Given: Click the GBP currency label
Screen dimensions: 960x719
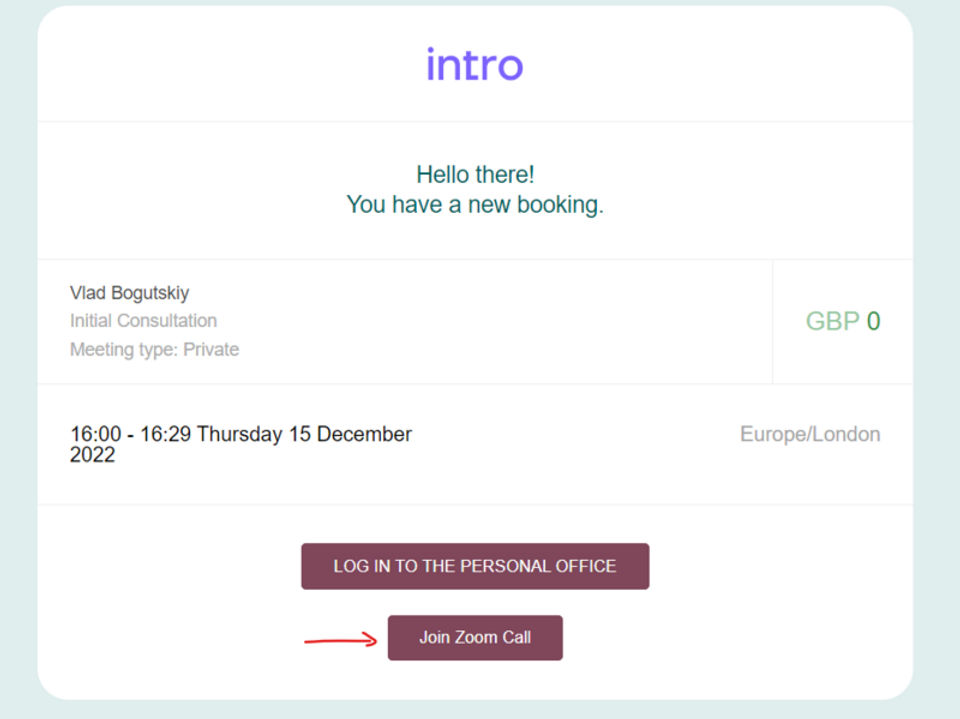Looking at the screenshot, I should [832, 321].
